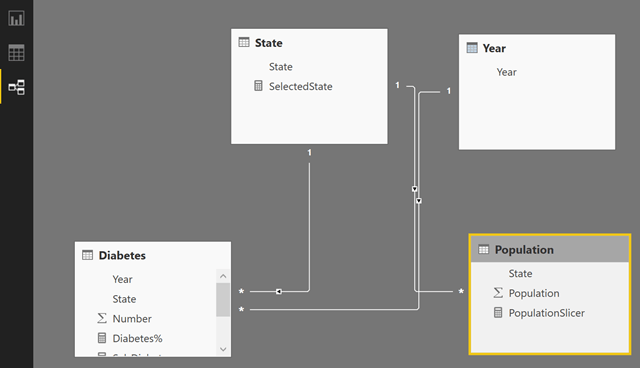Select State field in Diabetes table
Viewport: 640px width, 368px height.
pos(124,299)
